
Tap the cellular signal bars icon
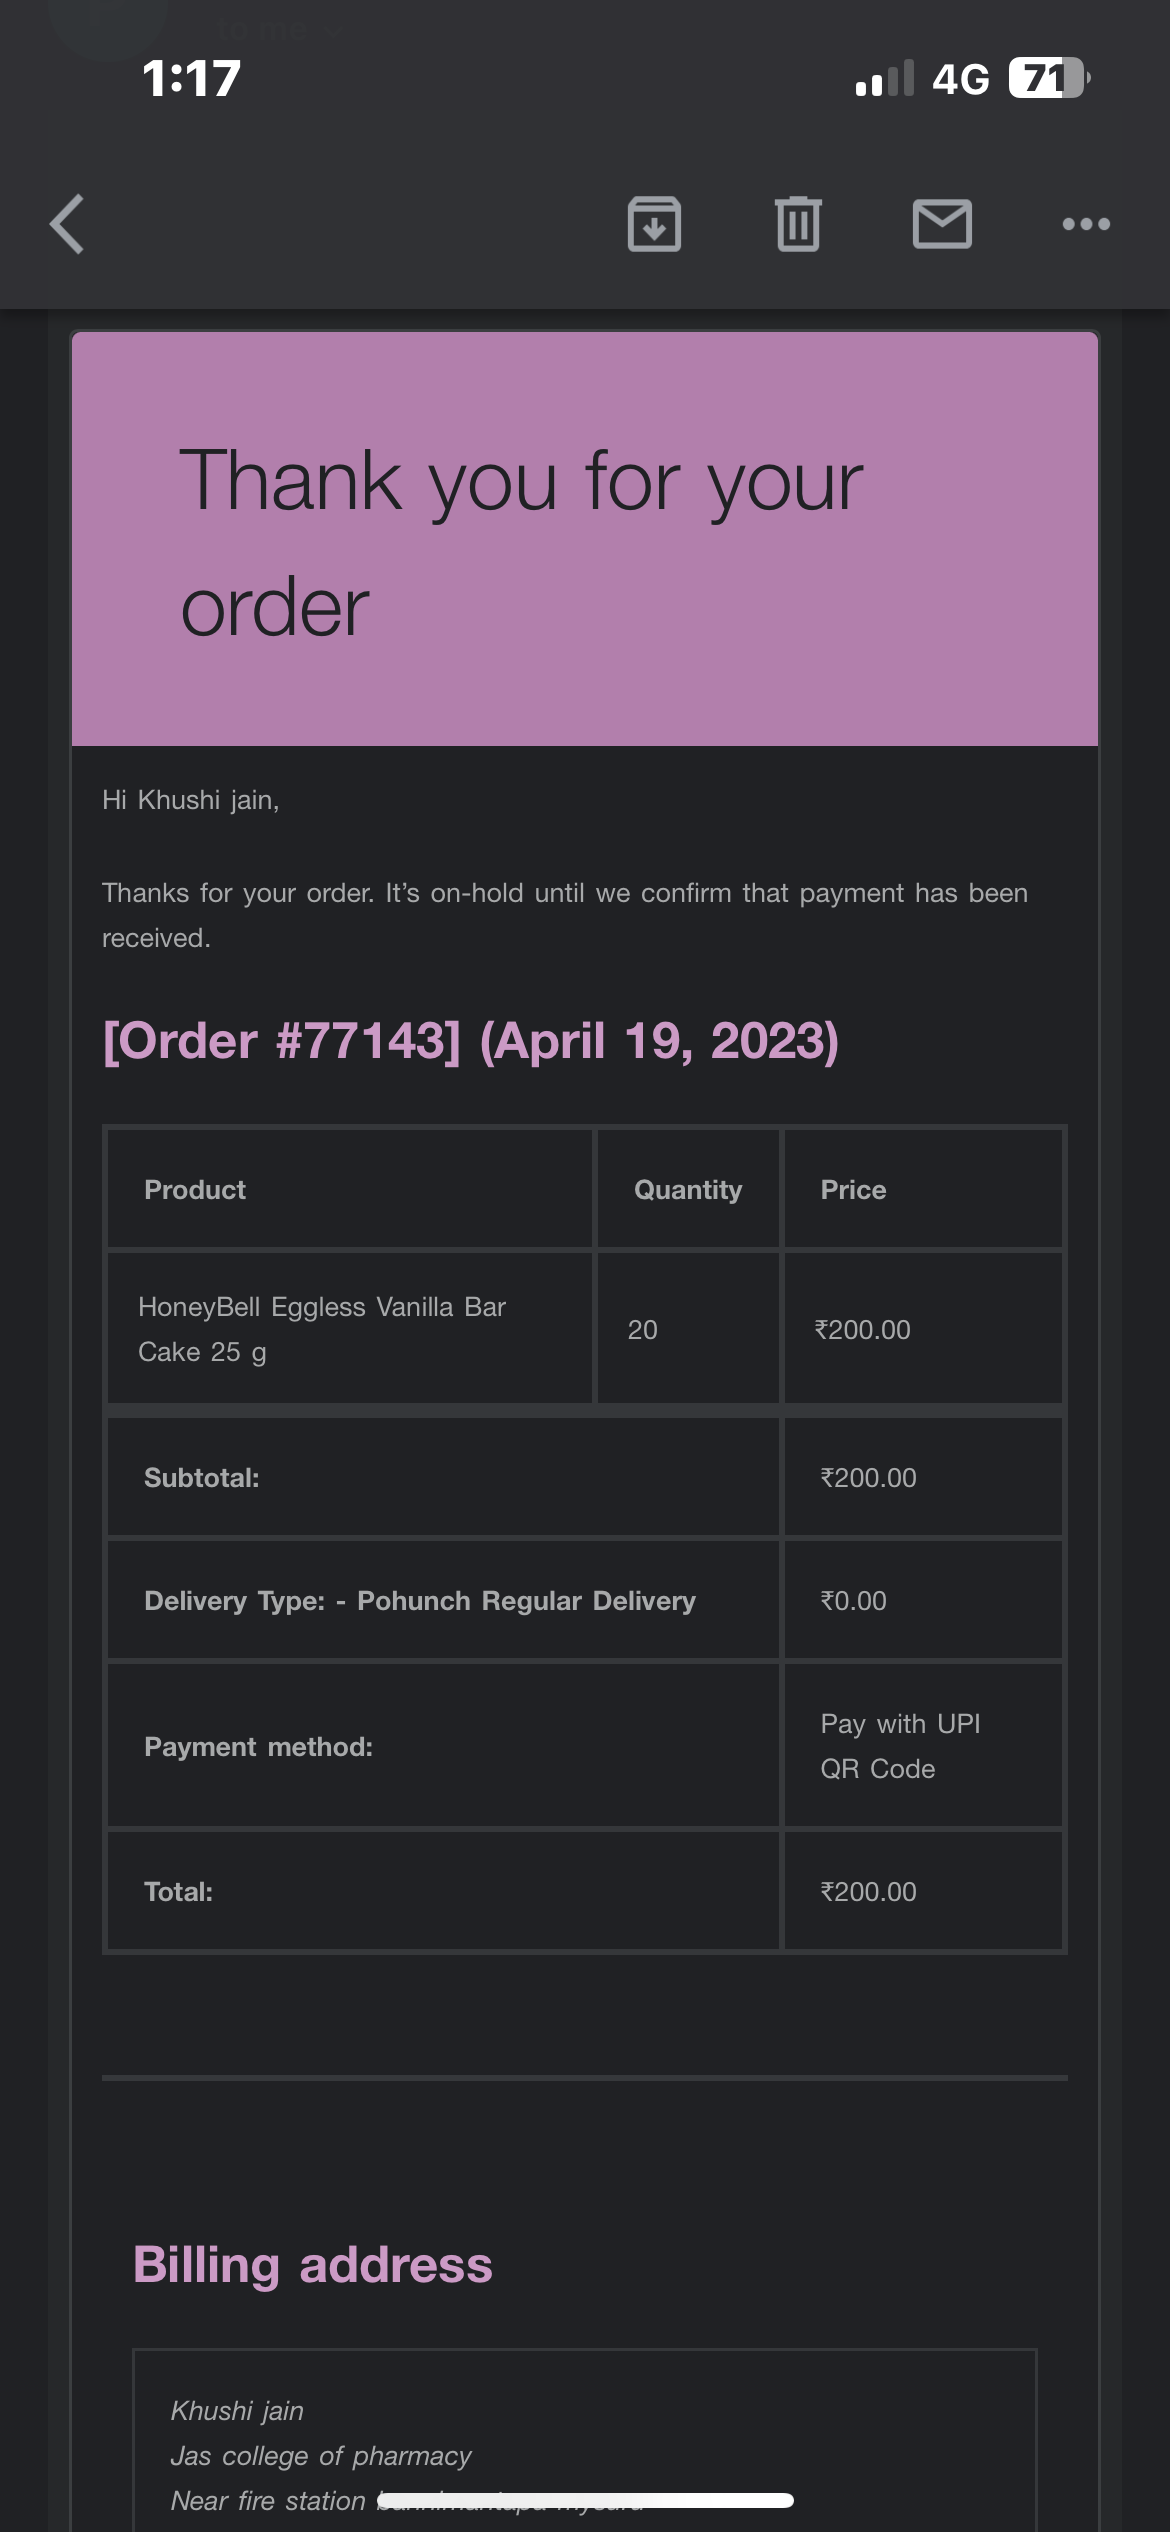pyautogui.click(x=885, y=78)
